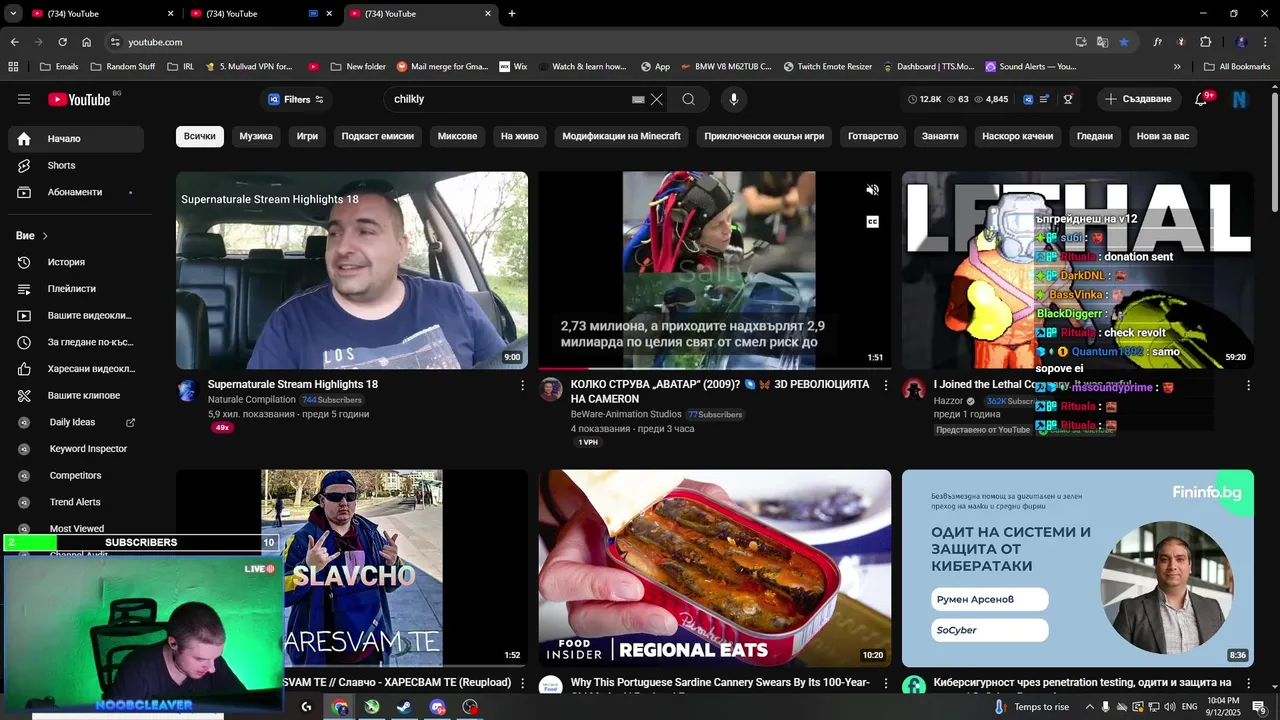Open Your clips (Вашите клипове) item
Viewport: 1280px width, 720px height.
click(76, 395)
